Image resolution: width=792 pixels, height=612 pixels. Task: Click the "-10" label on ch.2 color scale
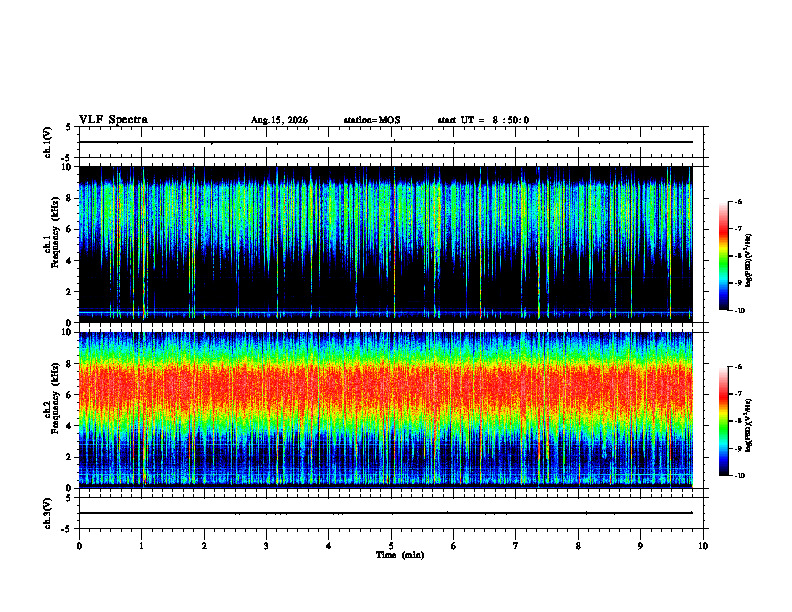coord(739,476)
